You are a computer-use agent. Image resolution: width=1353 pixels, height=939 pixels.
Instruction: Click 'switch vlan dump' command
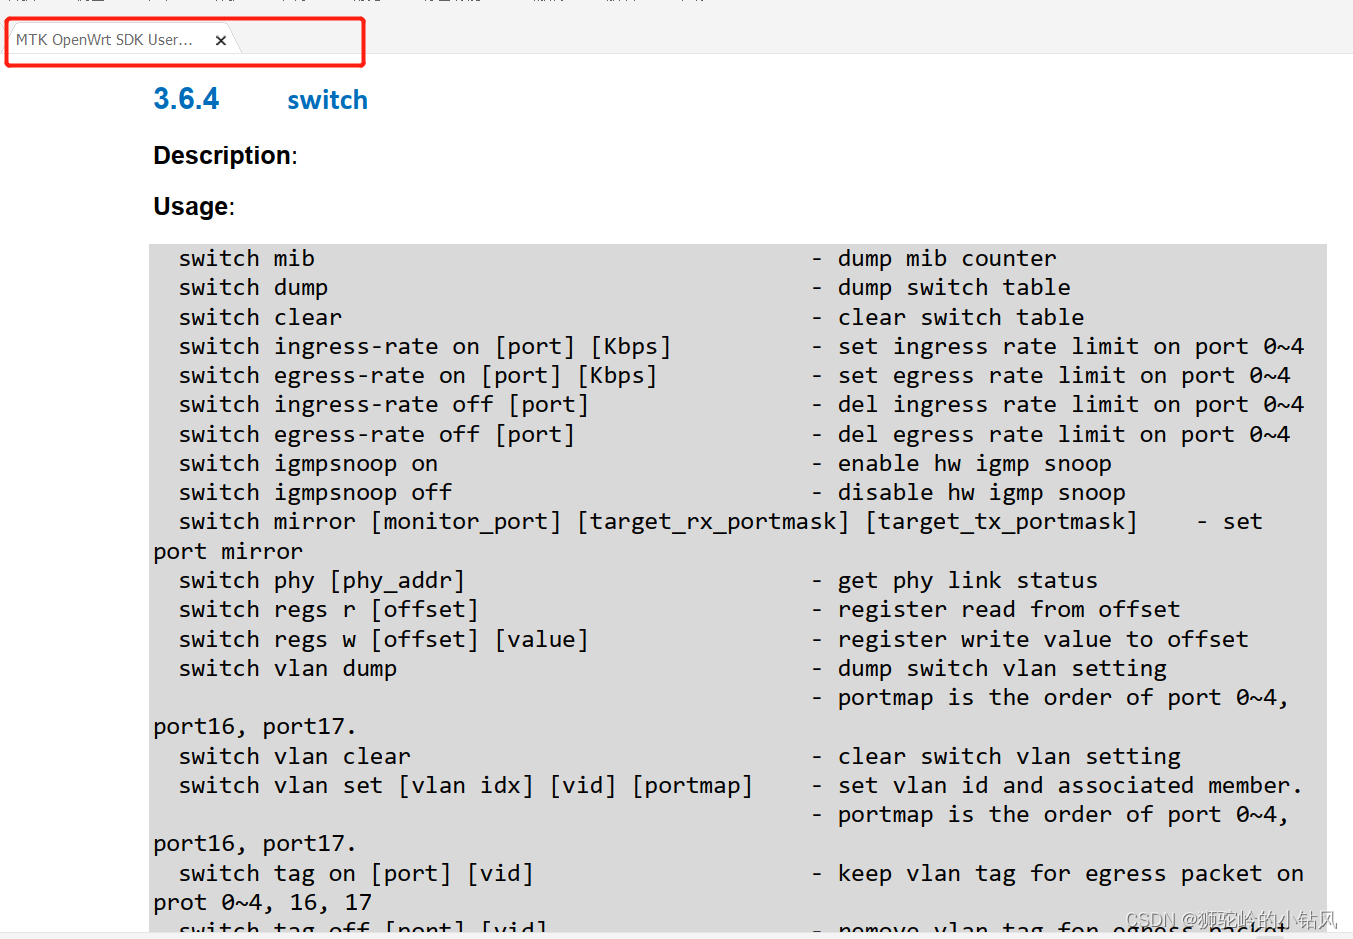click(x=288, y=669)
